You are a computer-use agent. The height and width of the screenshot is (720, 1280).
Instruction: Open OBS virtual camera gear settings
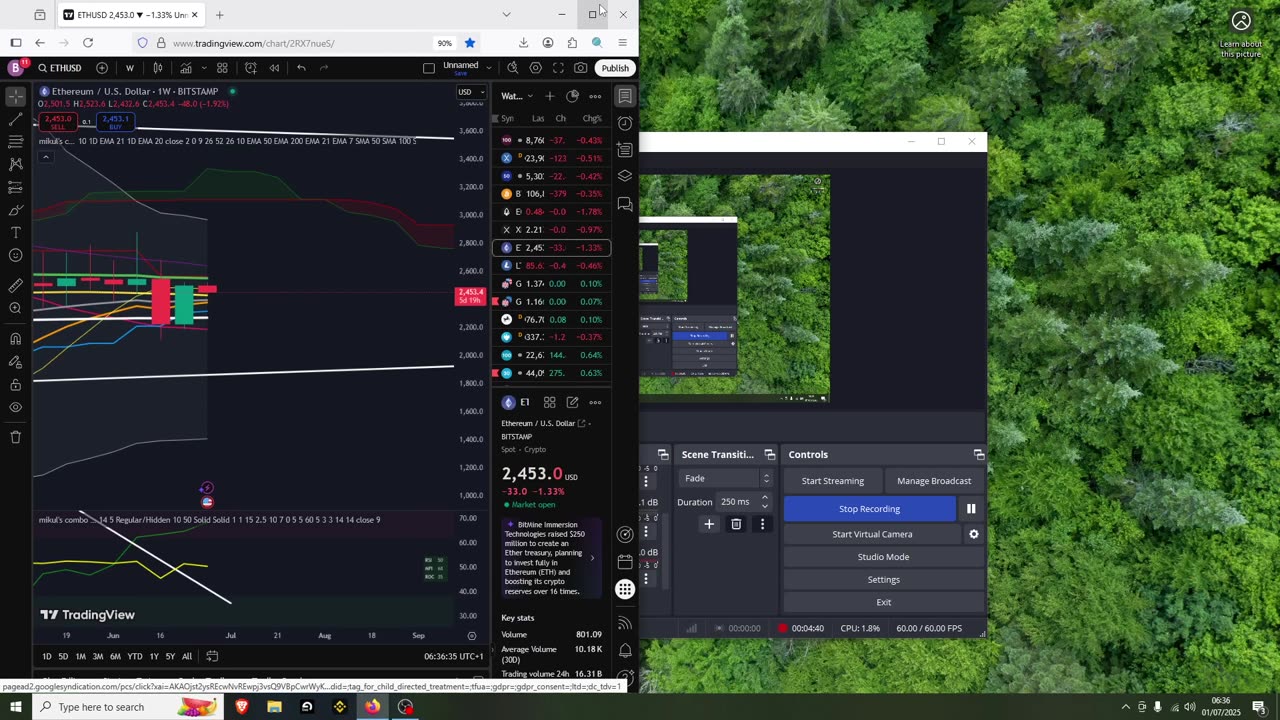[x=973, y=534]
